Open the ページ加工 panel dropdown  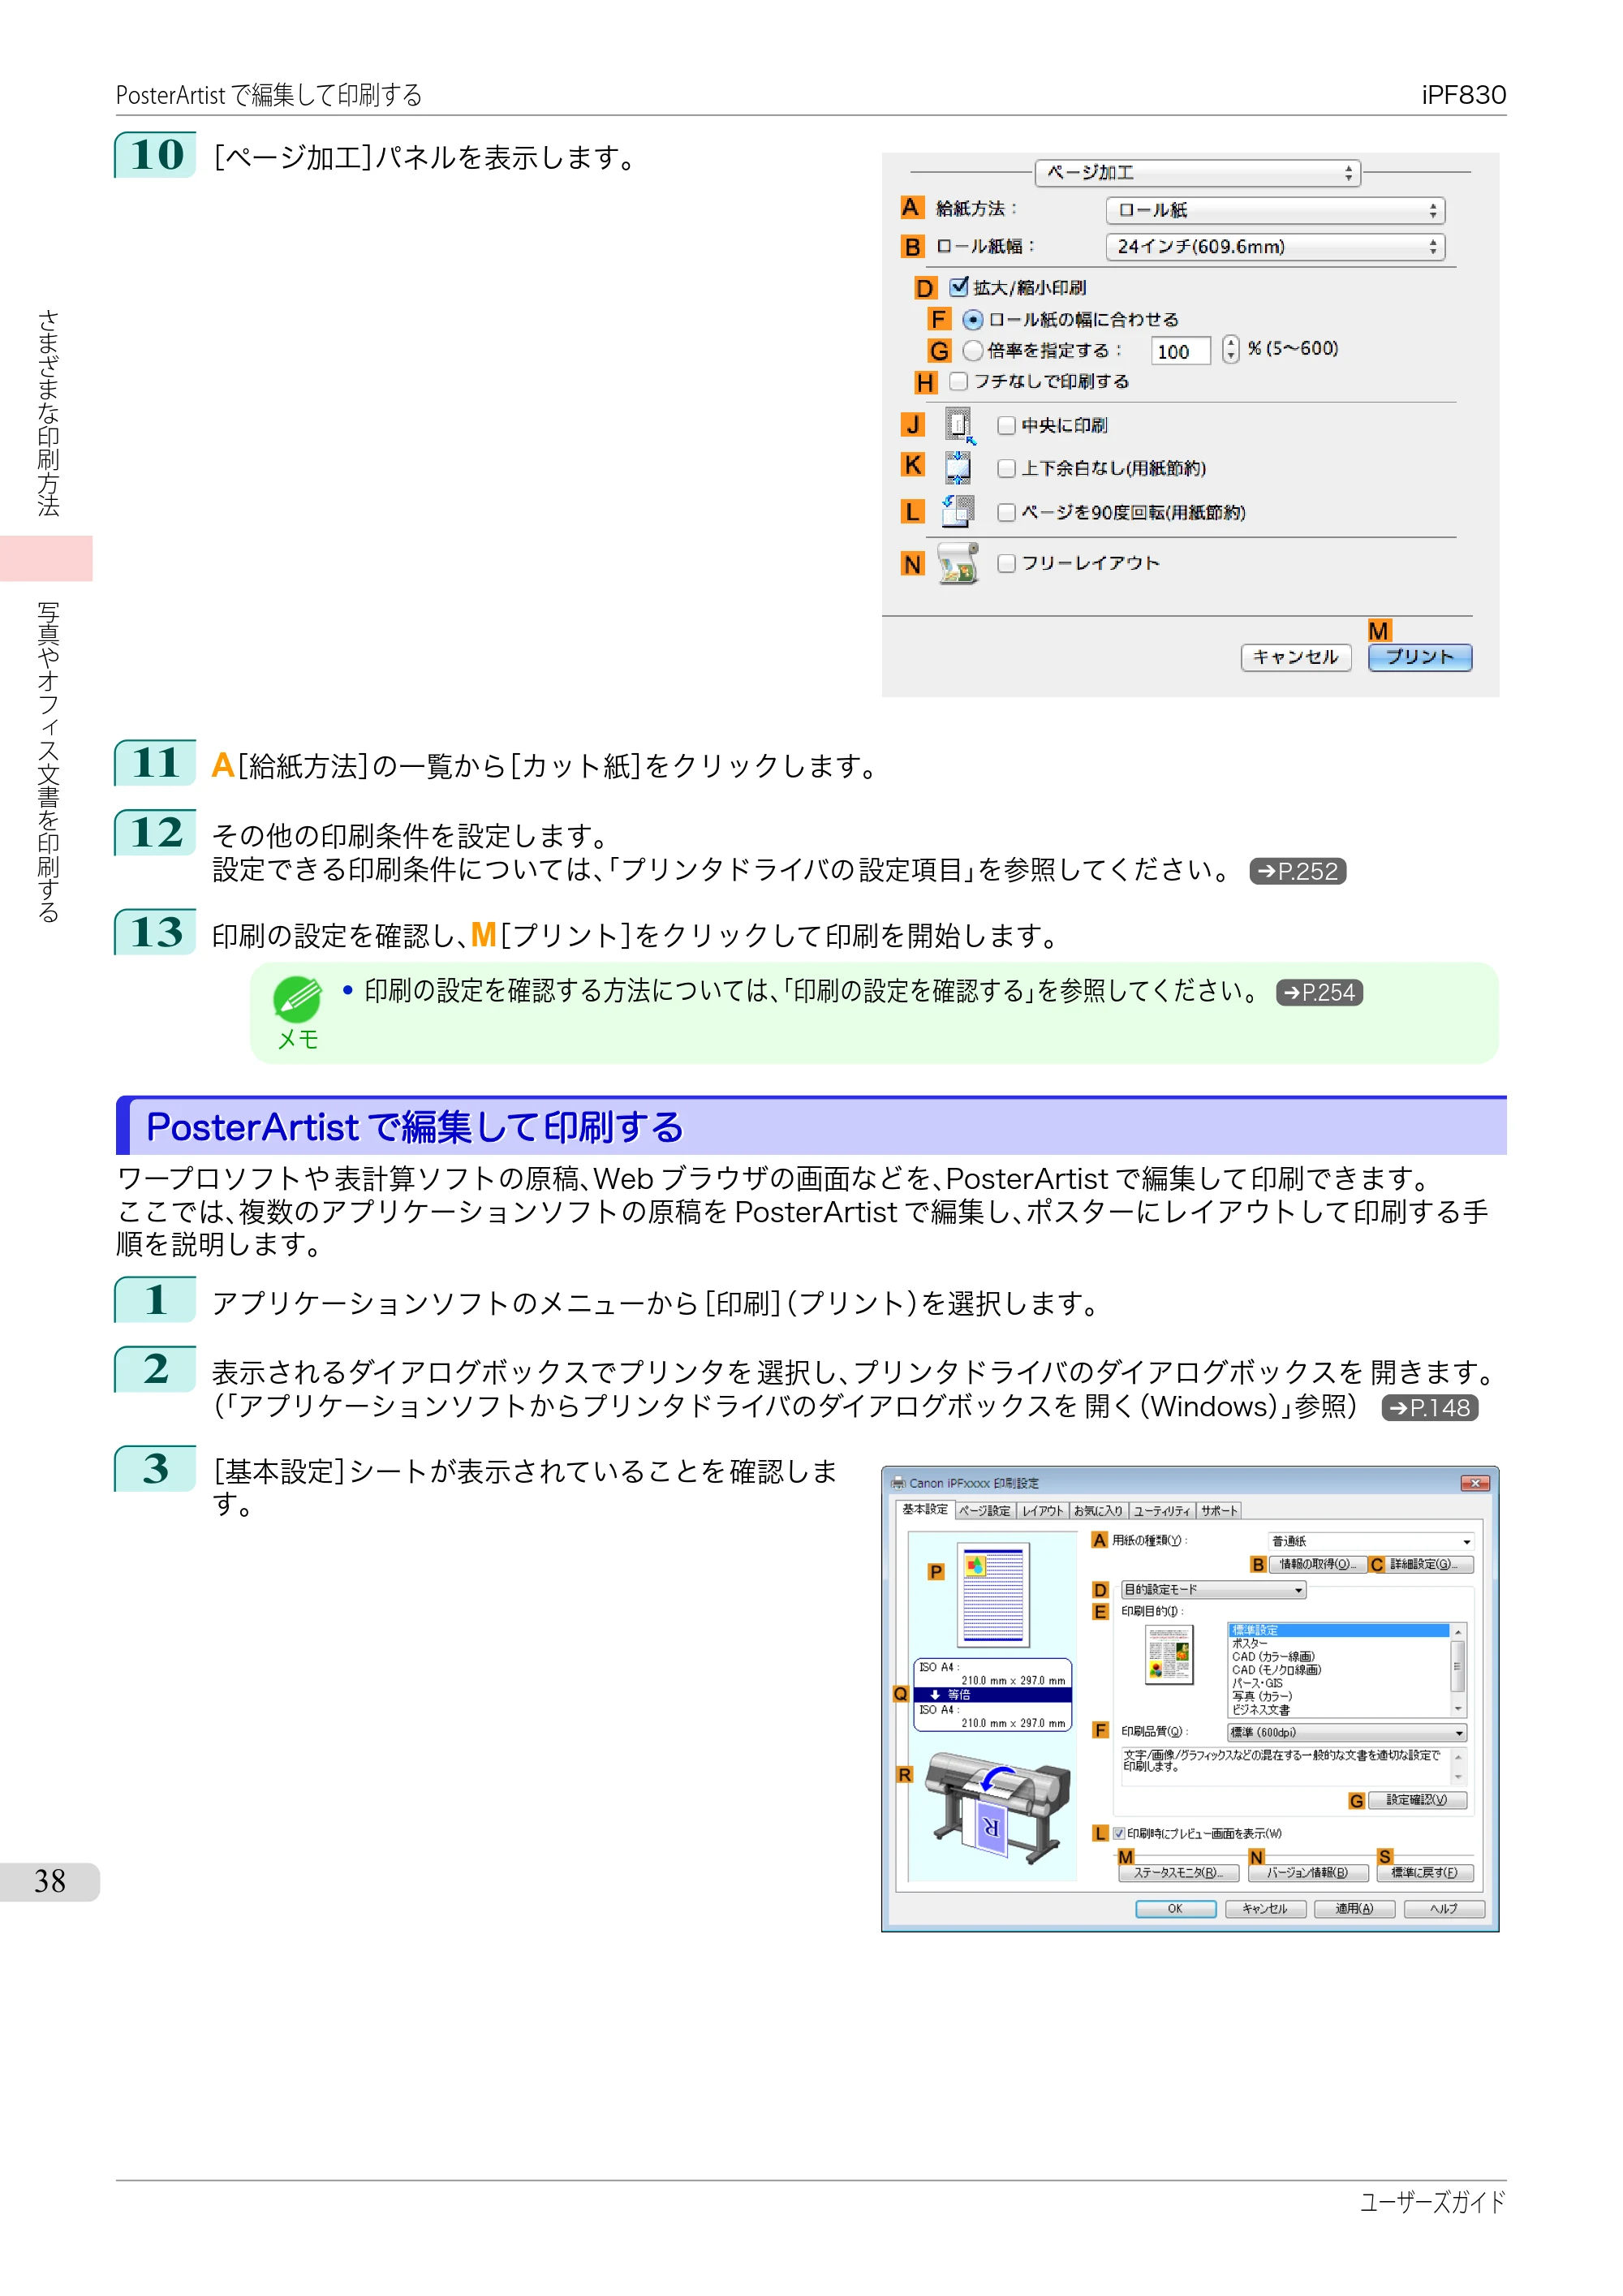pos(1197,173)
